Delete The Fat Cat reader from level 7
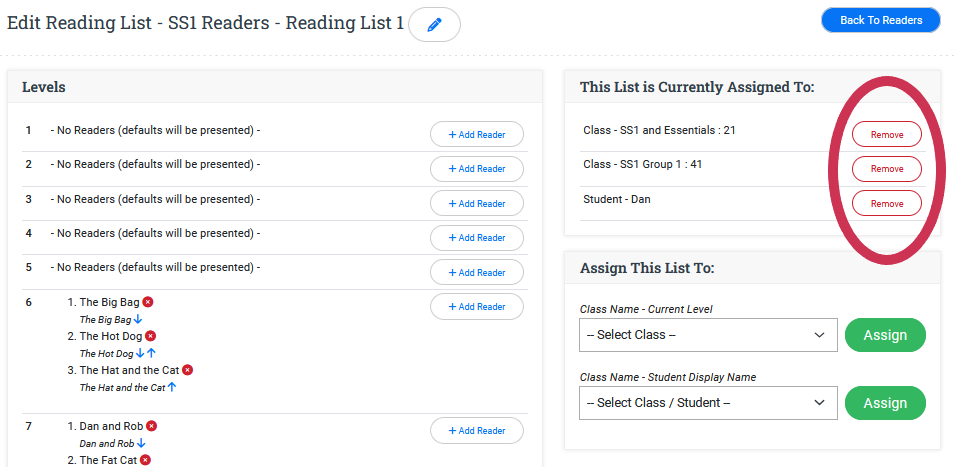This screenshot has height=467, width=955. 145,460
